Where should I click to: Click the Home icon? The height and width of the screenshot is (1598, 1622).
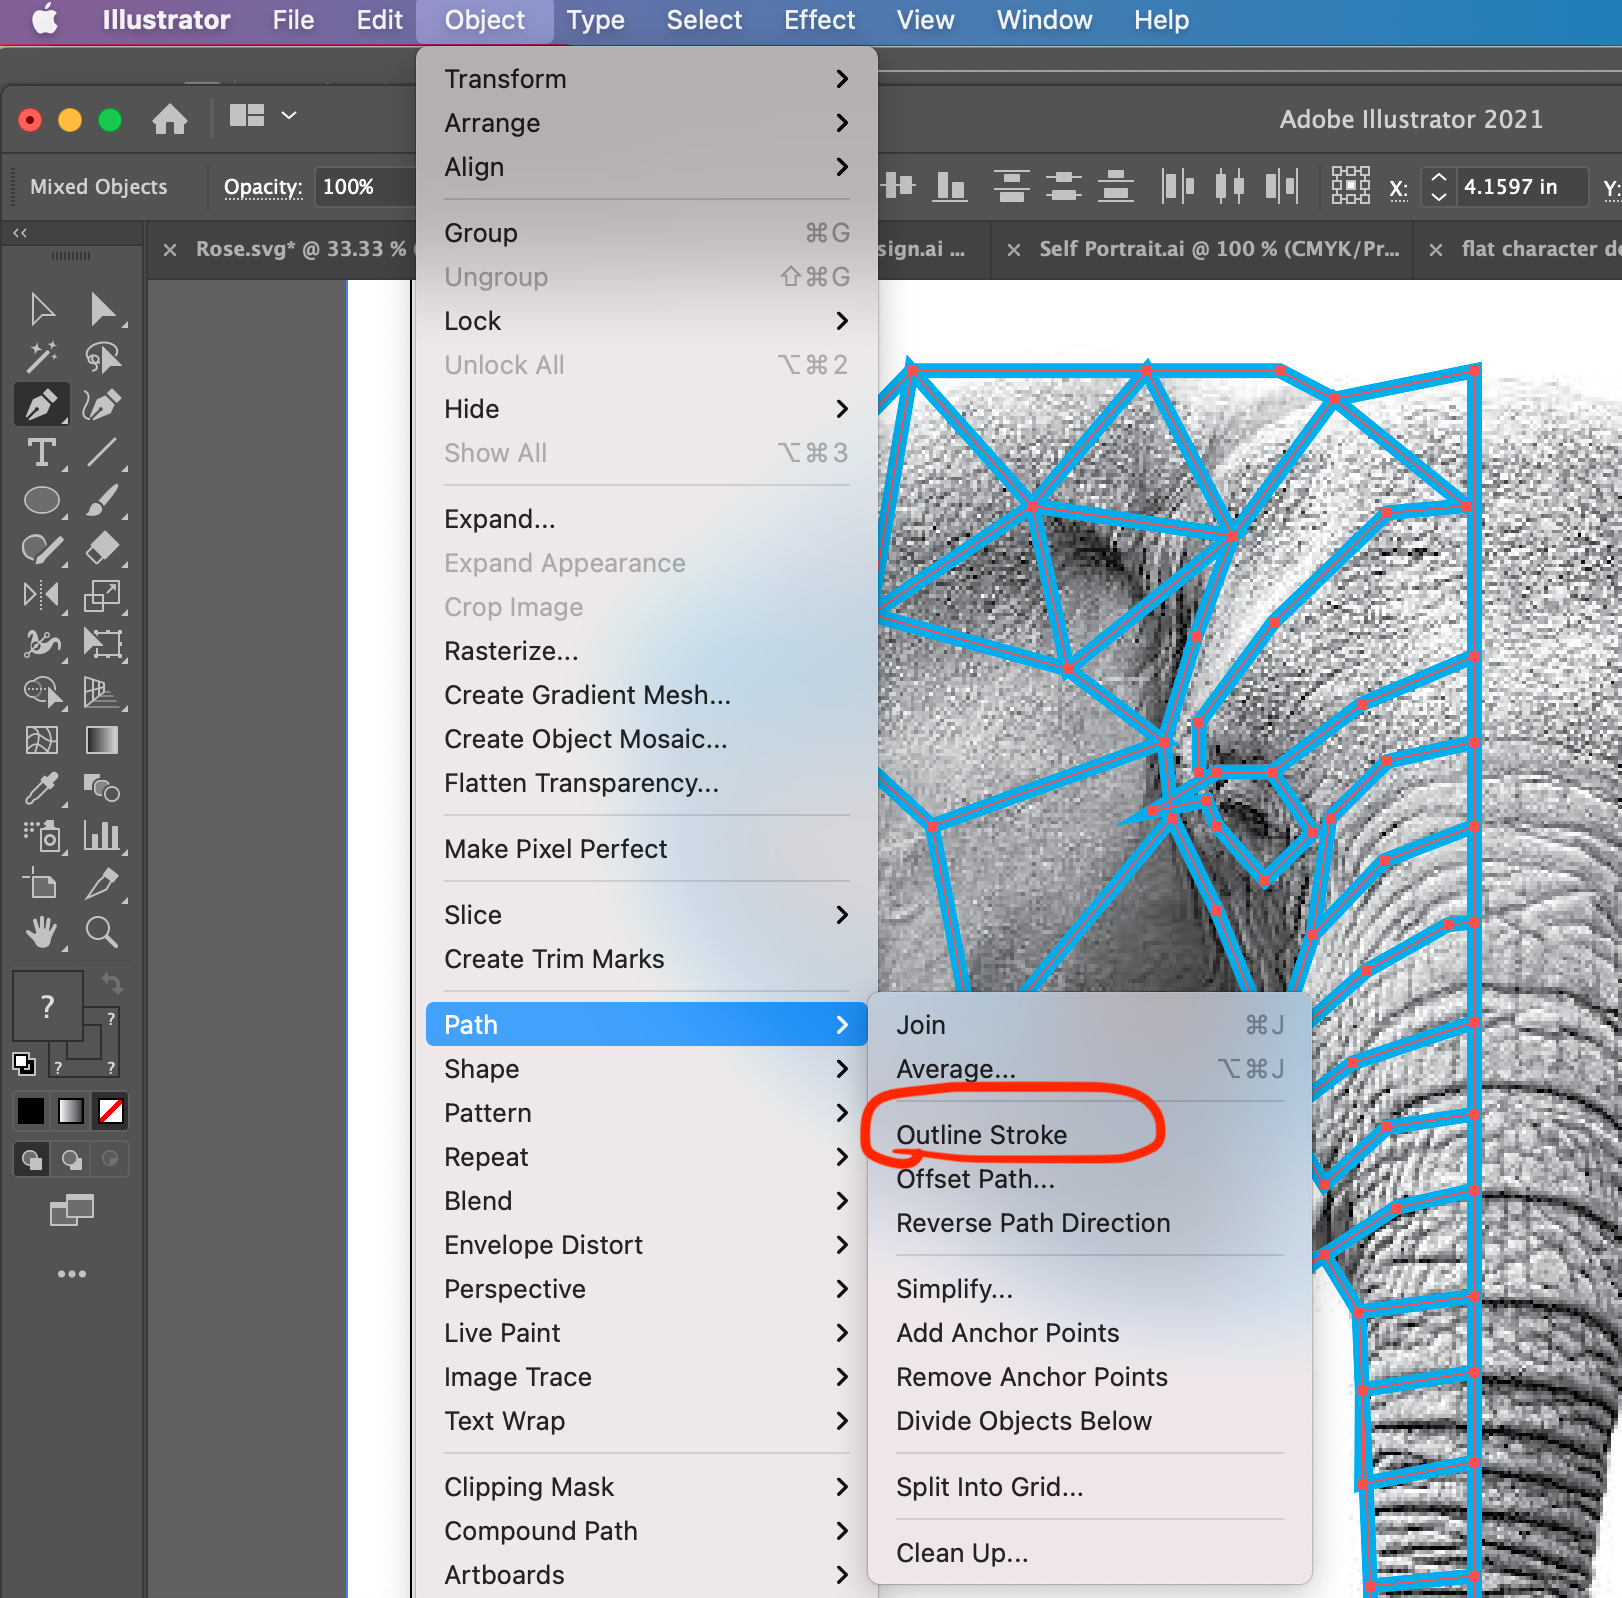(x=170, y=119)
